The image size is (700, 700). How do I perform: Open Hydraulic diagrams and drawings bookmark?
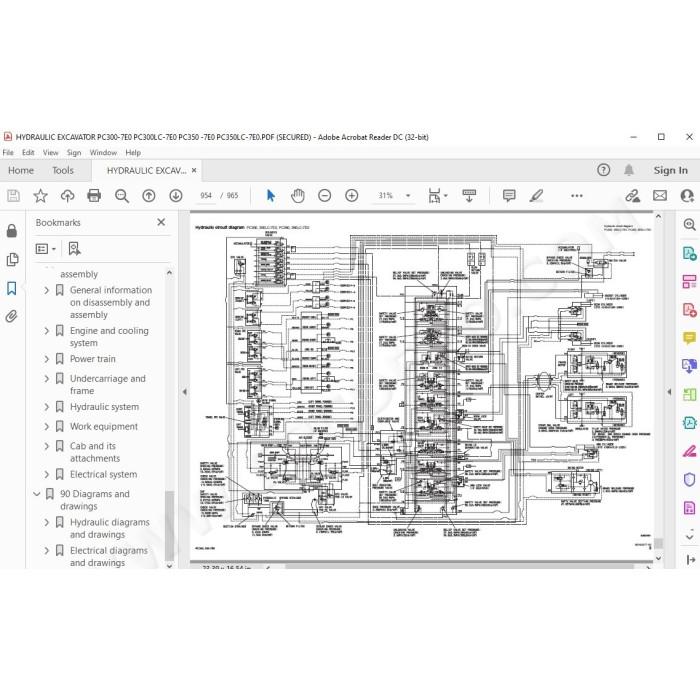pos(109,528)
